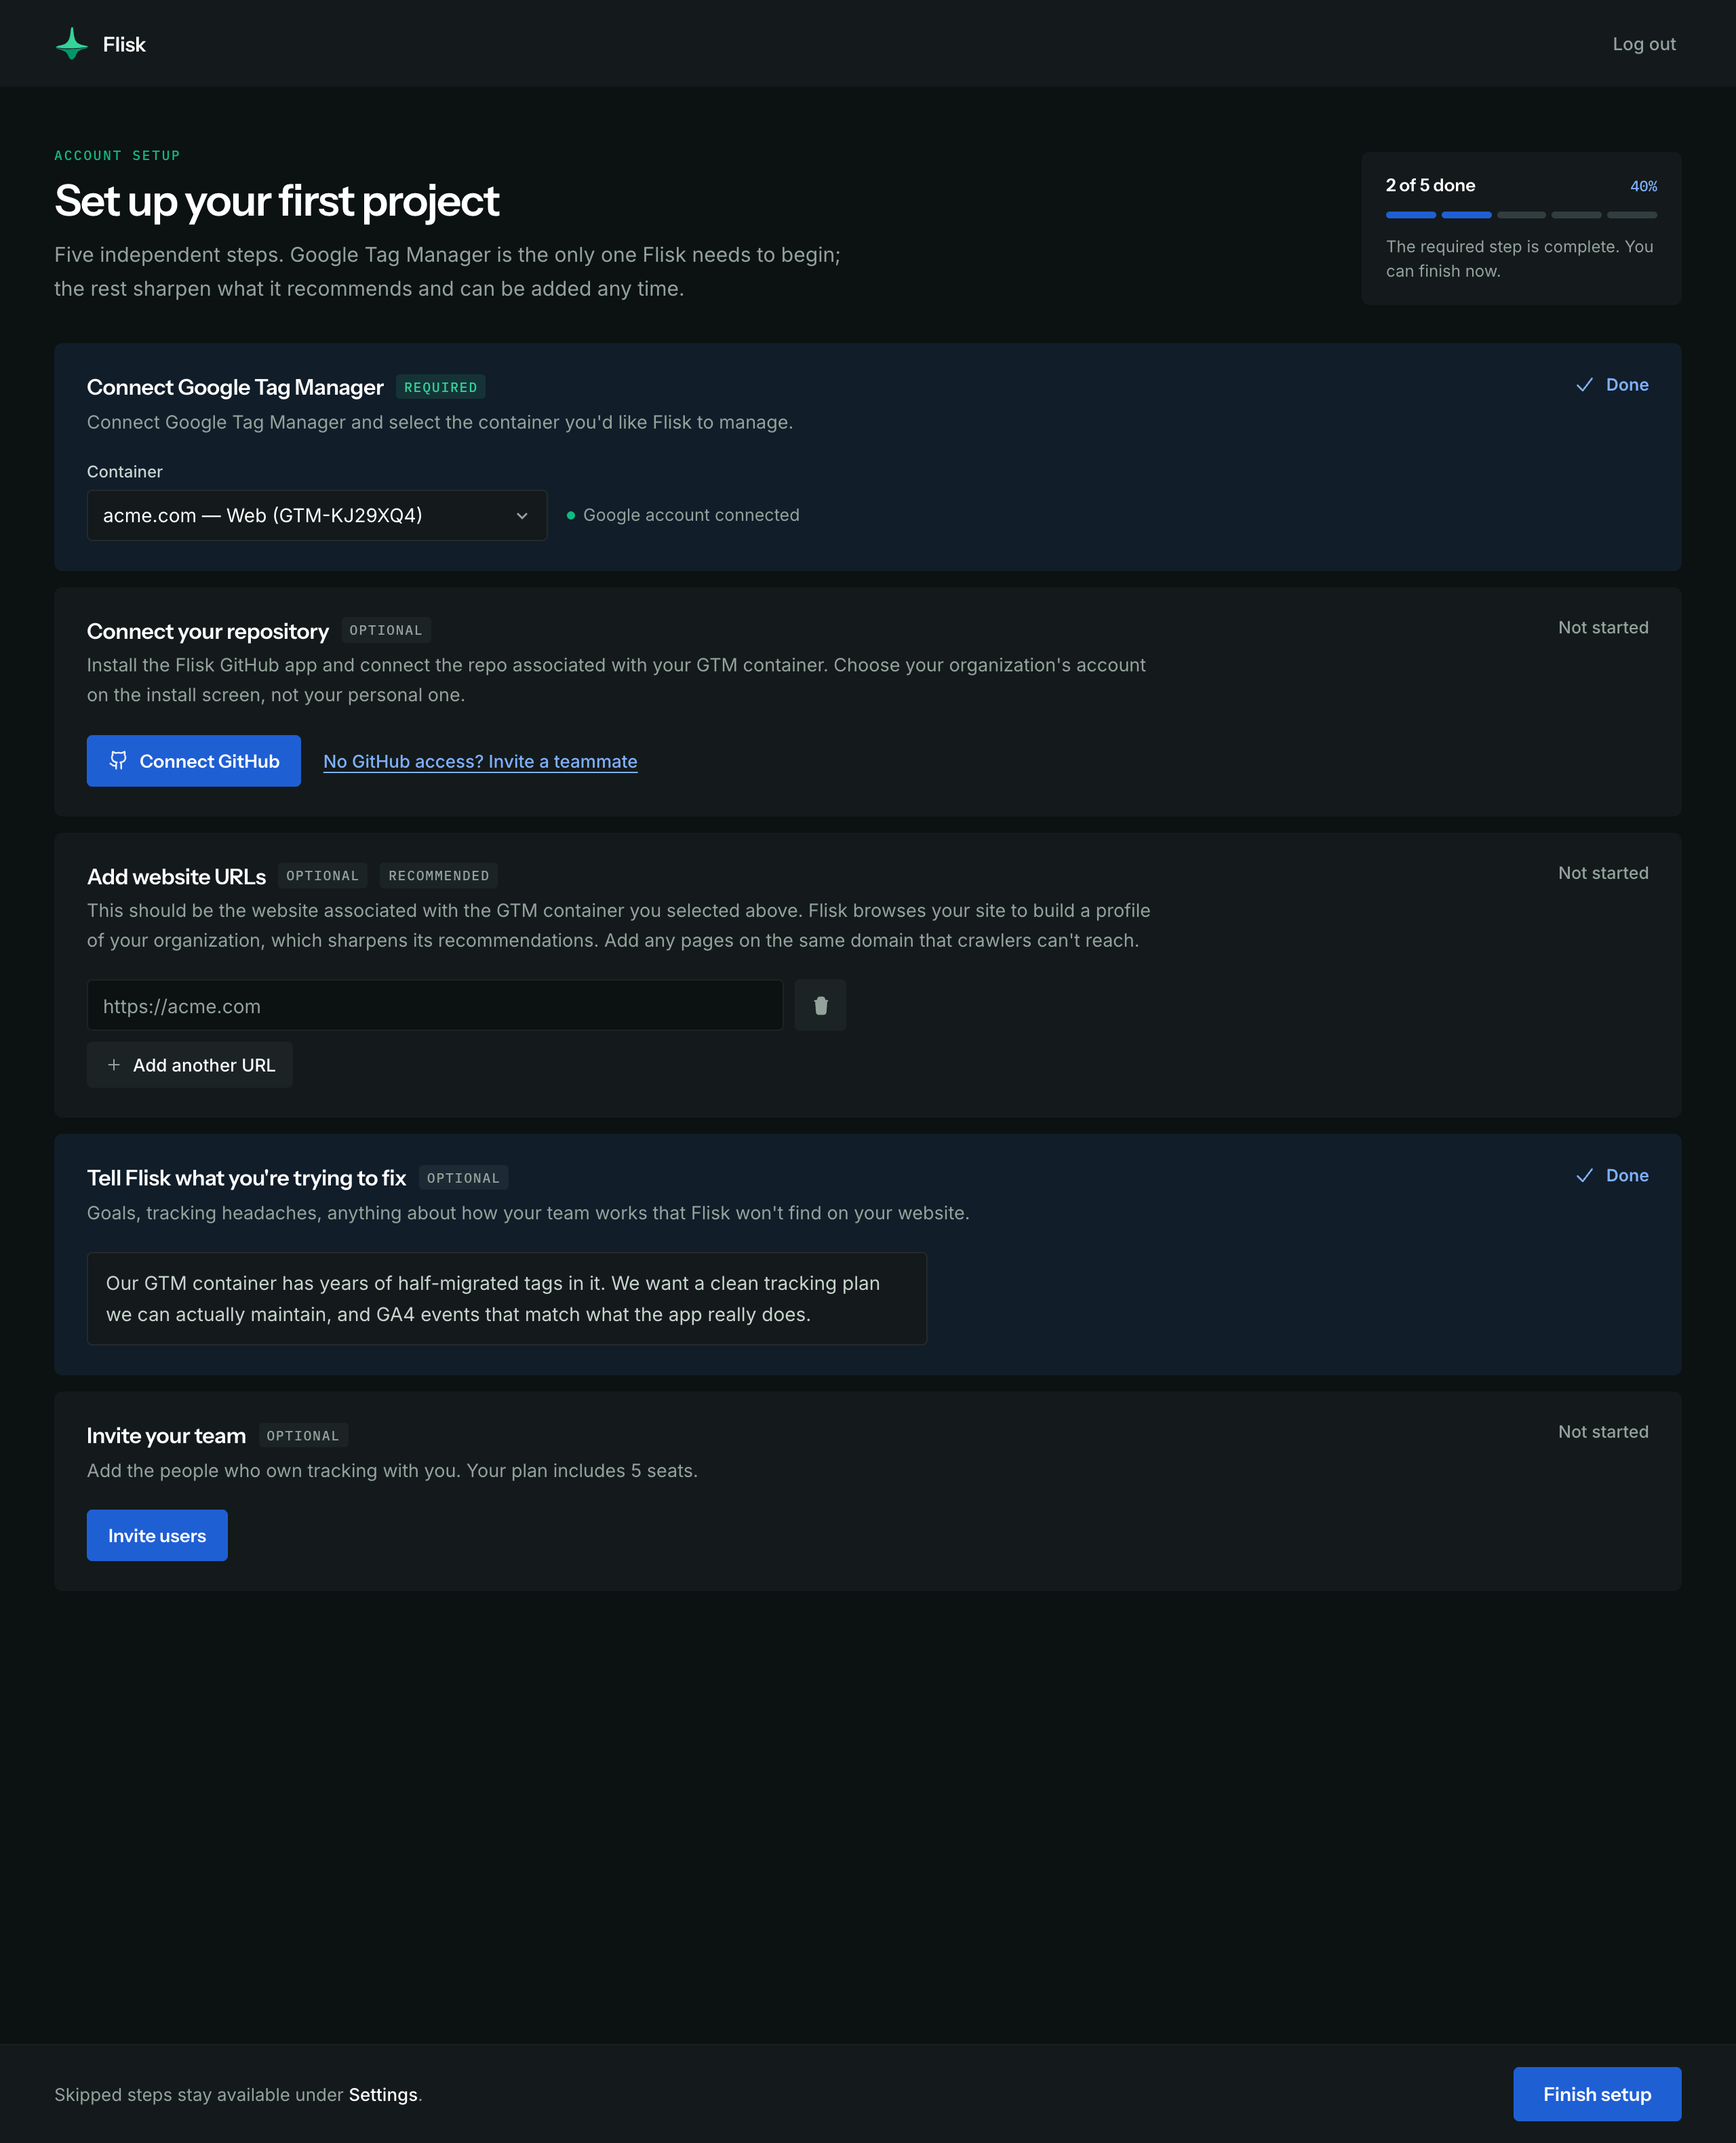Open the Settings link in footer
This screenshot has width=1736, height=2143.
[383, 2094]
